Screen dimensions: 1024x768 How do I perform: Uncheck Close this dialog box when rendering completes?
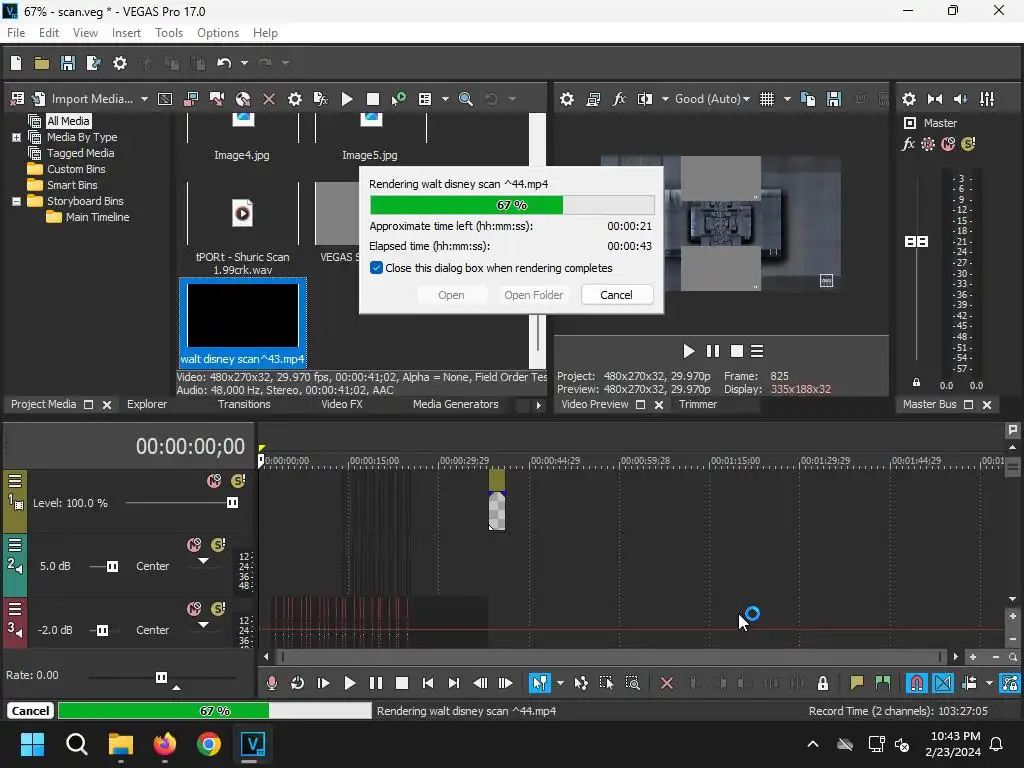pyautogui.click(x=376, y=268)
